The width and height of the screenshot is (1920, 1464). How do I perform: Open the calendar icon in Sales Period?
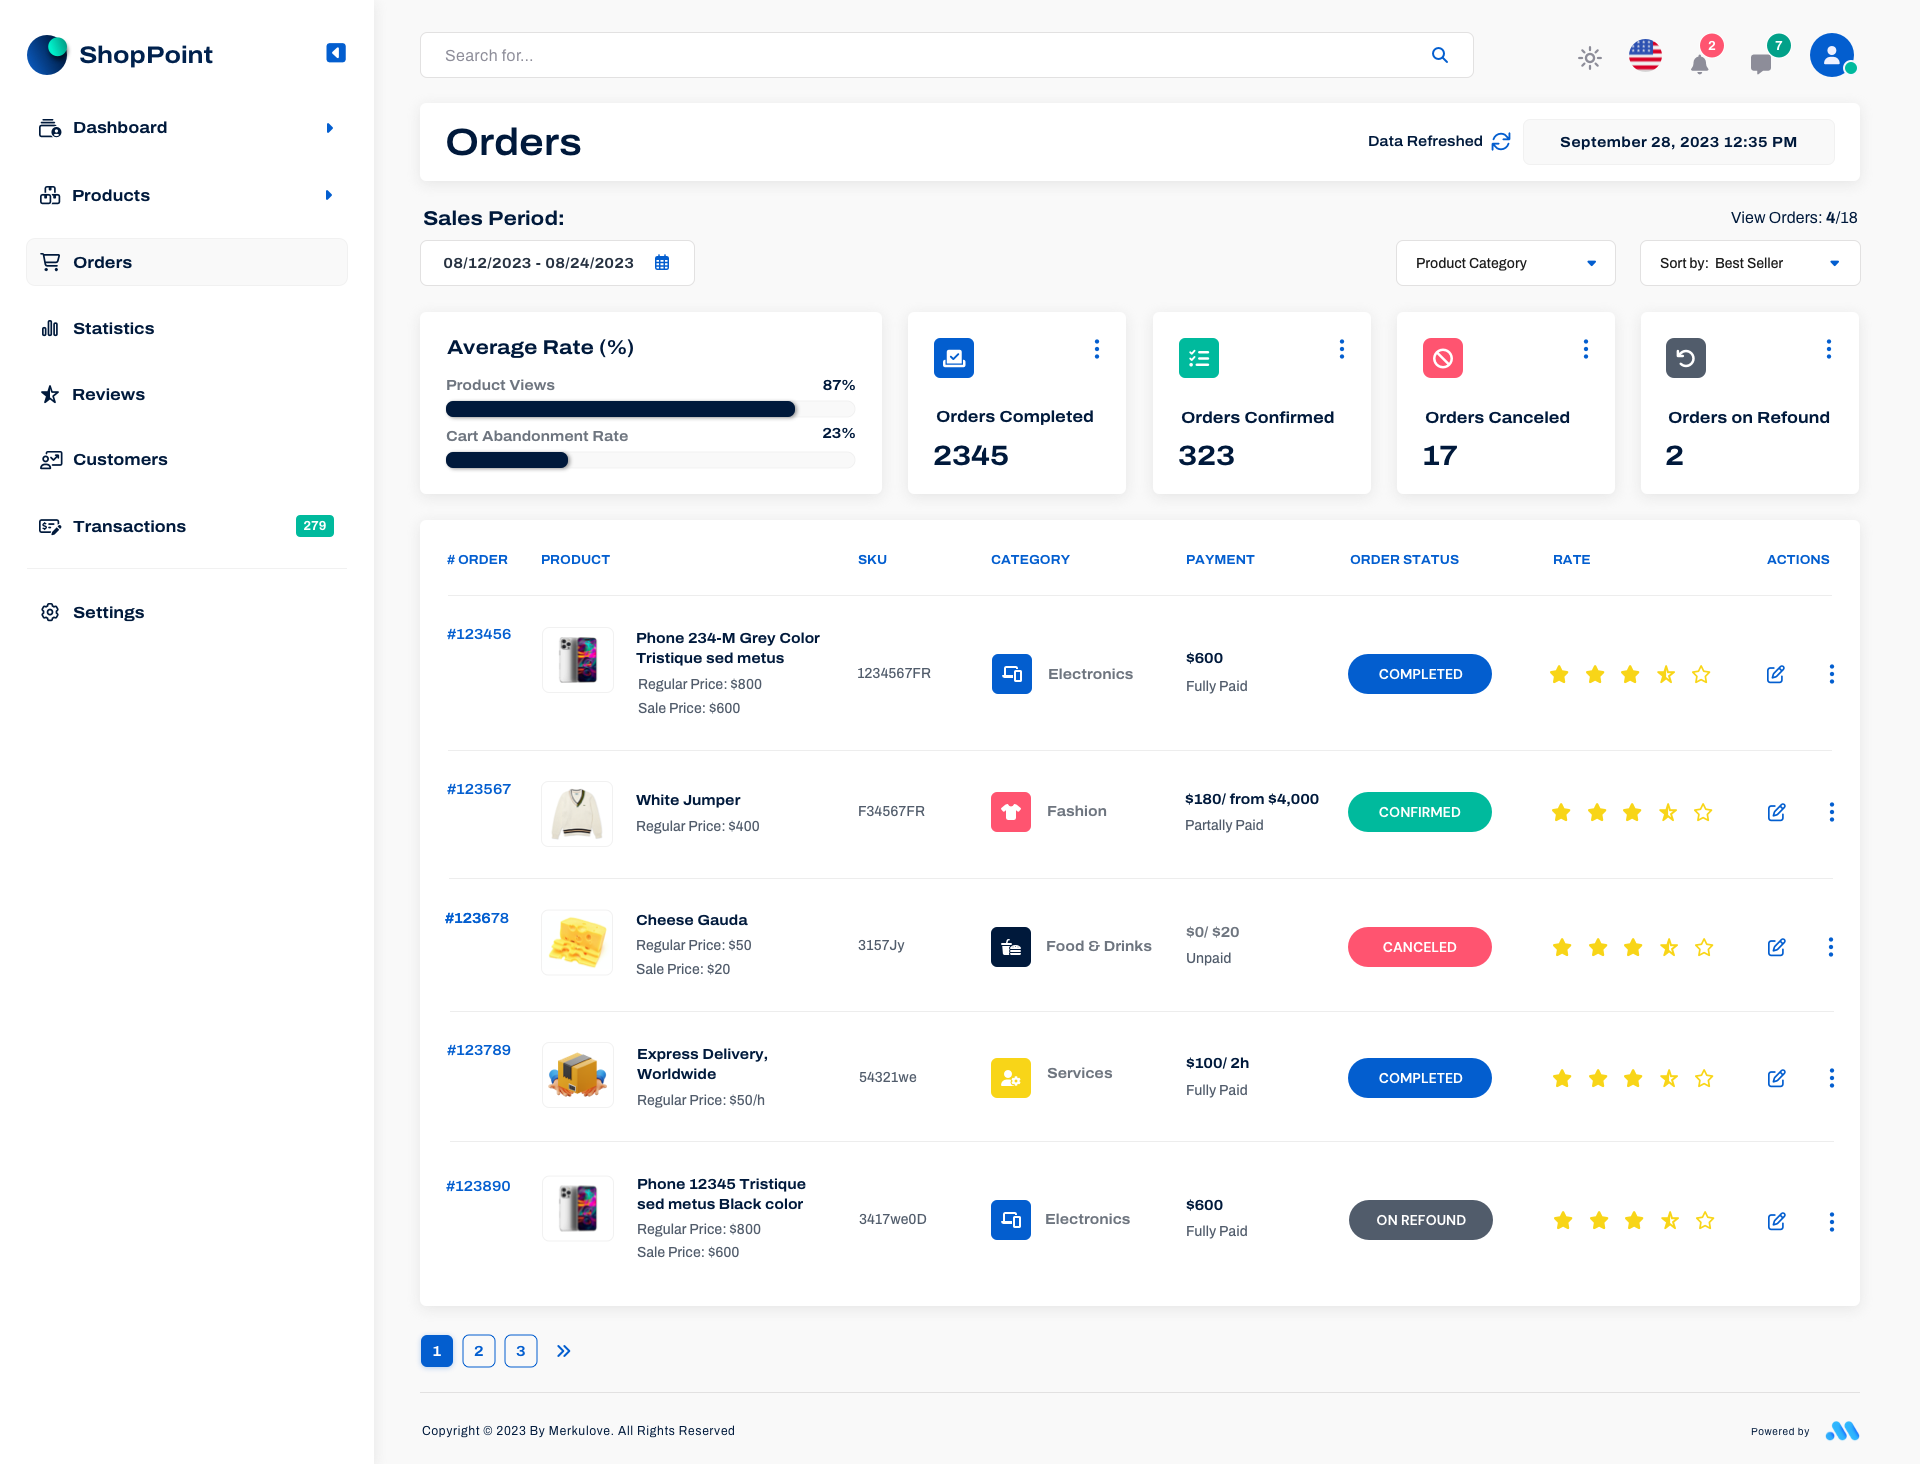click(661, 262)
